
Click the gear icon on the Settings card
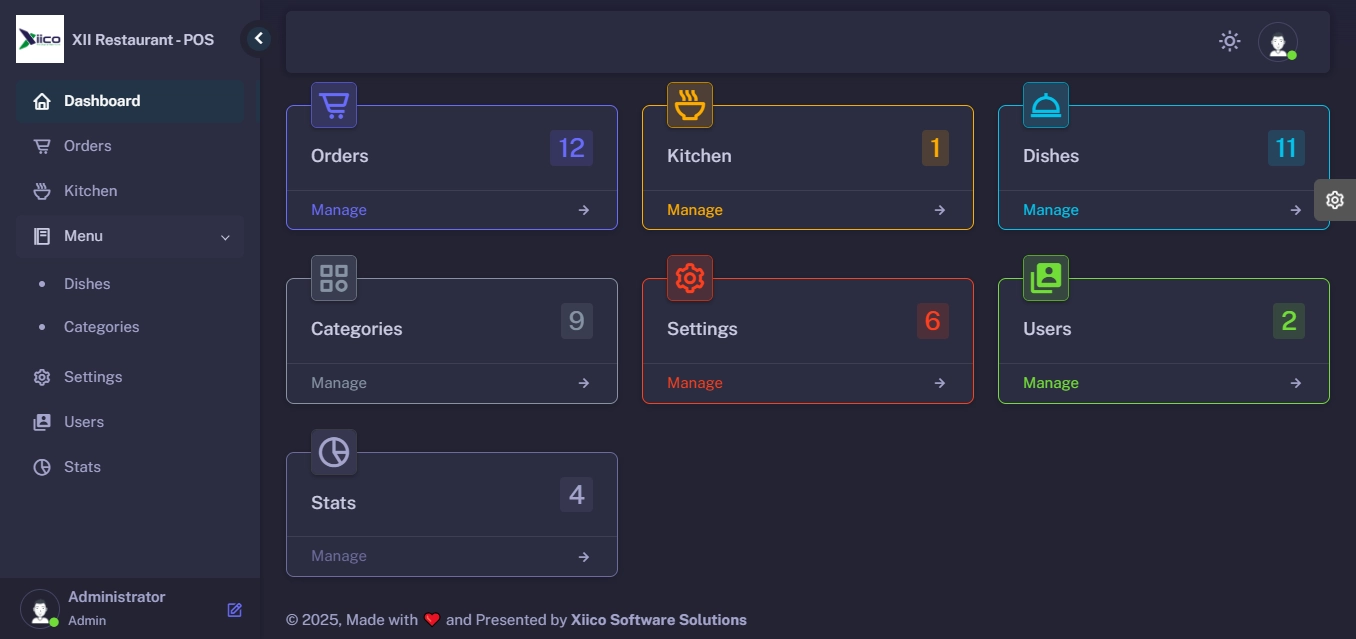pos(690,277)
